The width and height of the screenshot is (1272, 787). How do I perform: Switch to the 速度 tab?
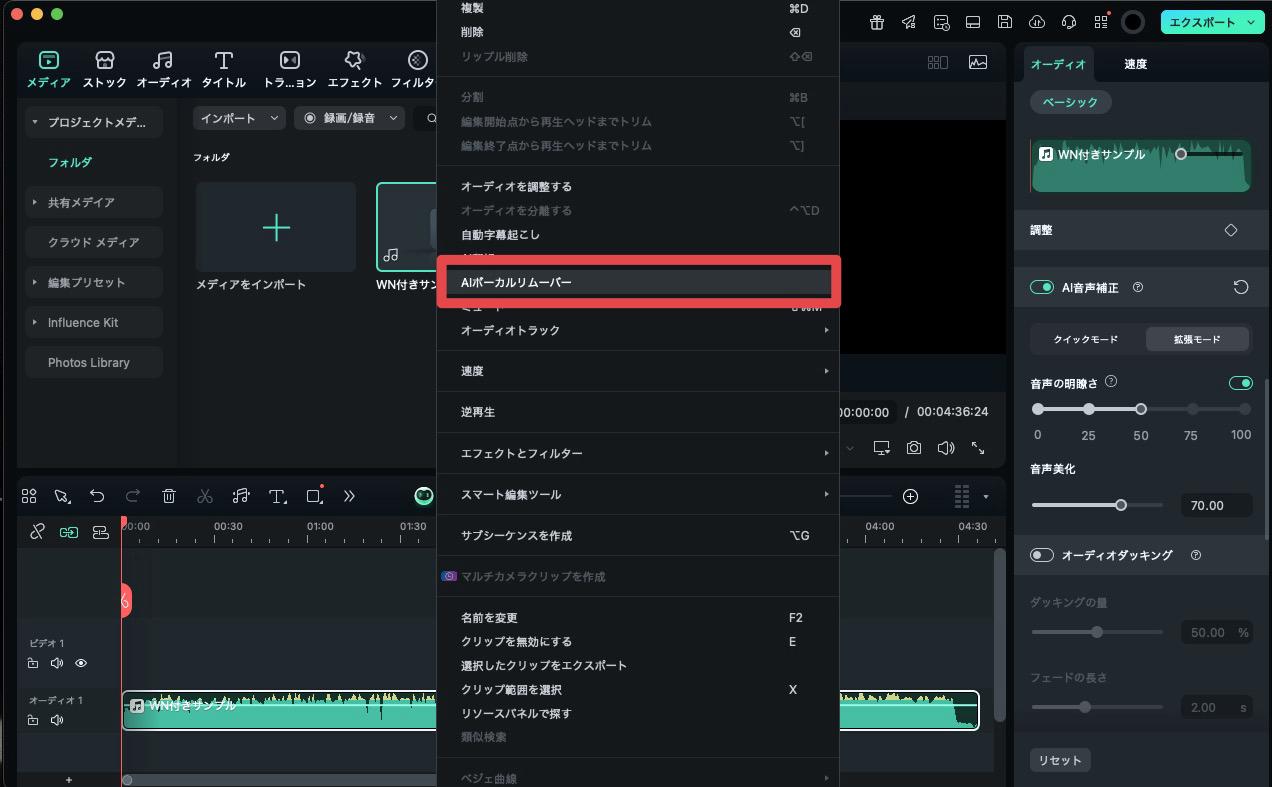point(1135,64)
